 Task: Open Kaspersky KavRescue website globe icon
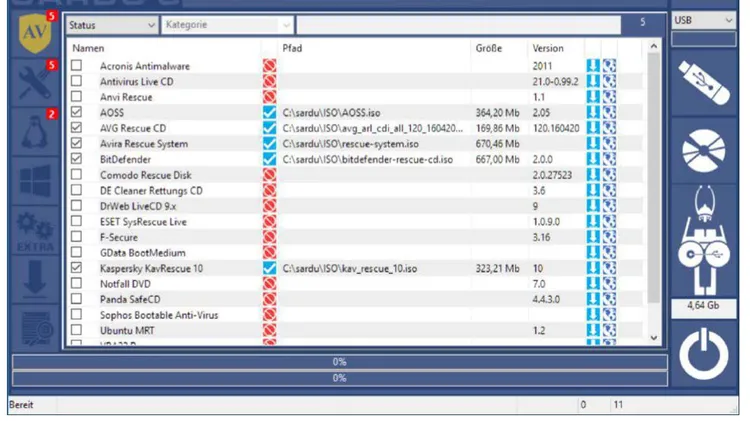pyautogui.click(x=609, y=268)
